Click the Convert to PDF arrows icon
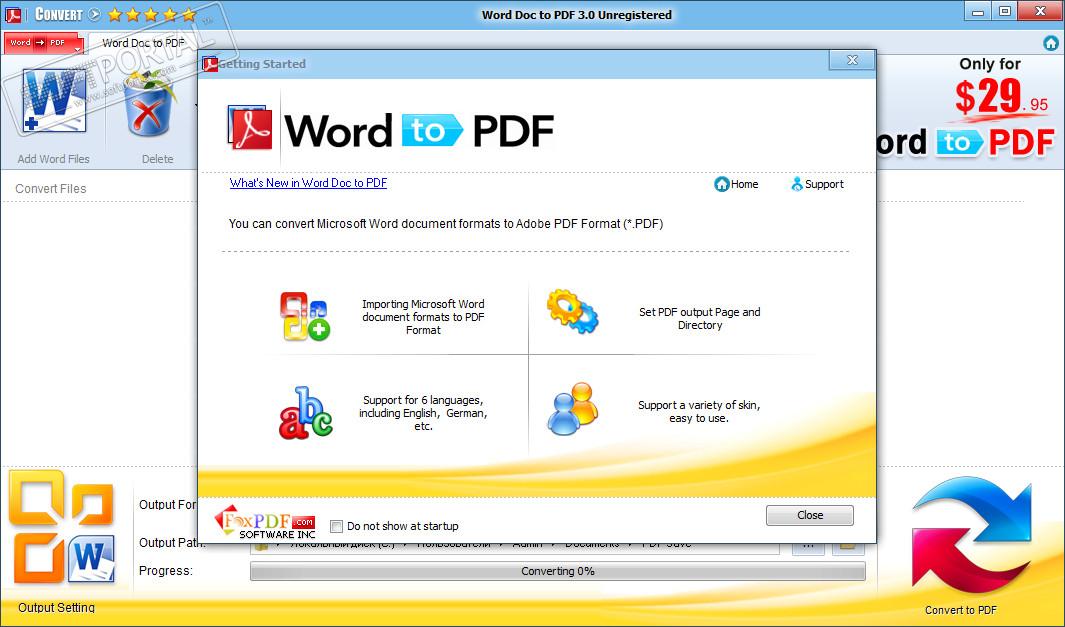Image resolution: width=1065 pixels, height=627 pixels. click(x=971, y=537)
